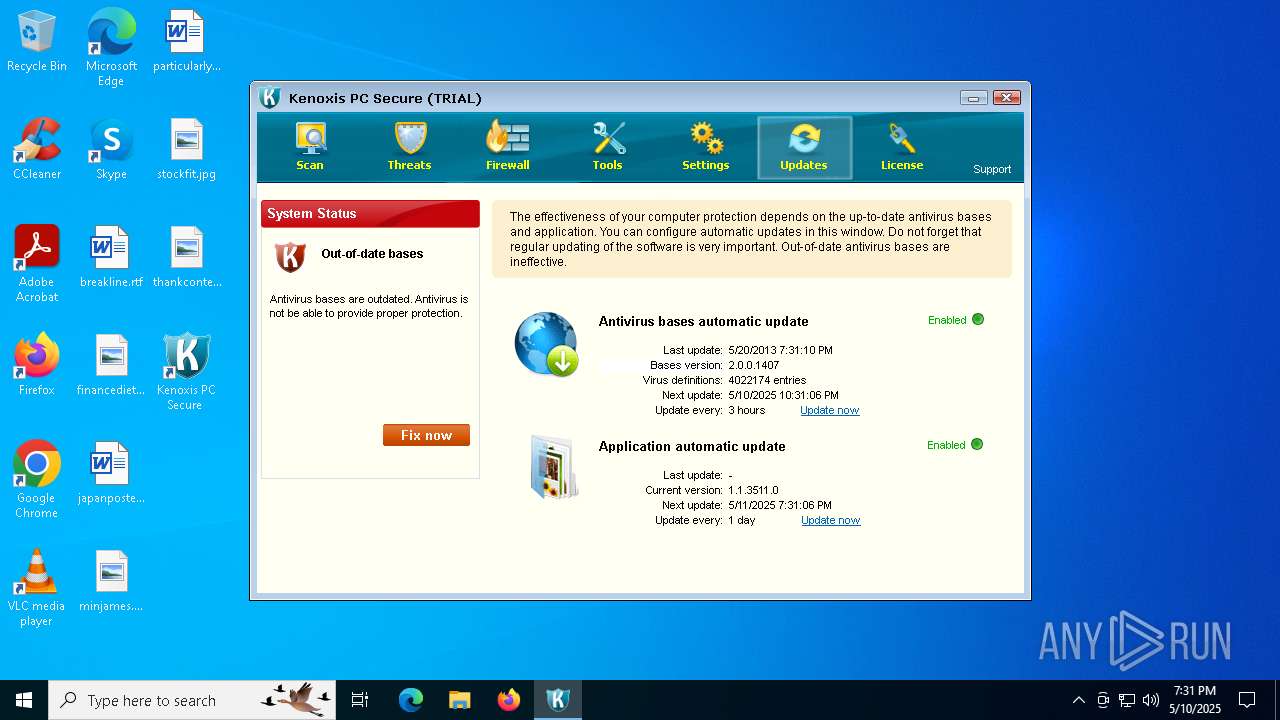Click the network tray icon
The image size is (1280, 720).
tap(1127, 700)
